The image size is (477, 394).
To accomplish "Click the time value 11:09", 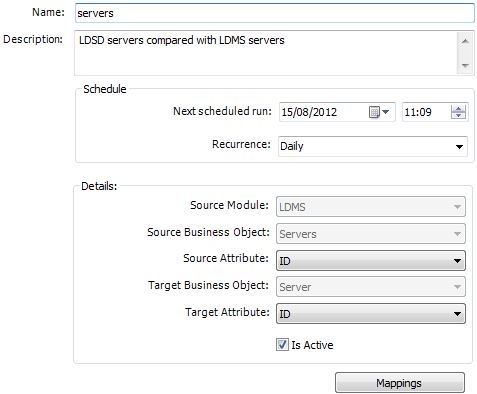I will pyautogui.click(x=418, y=112).
